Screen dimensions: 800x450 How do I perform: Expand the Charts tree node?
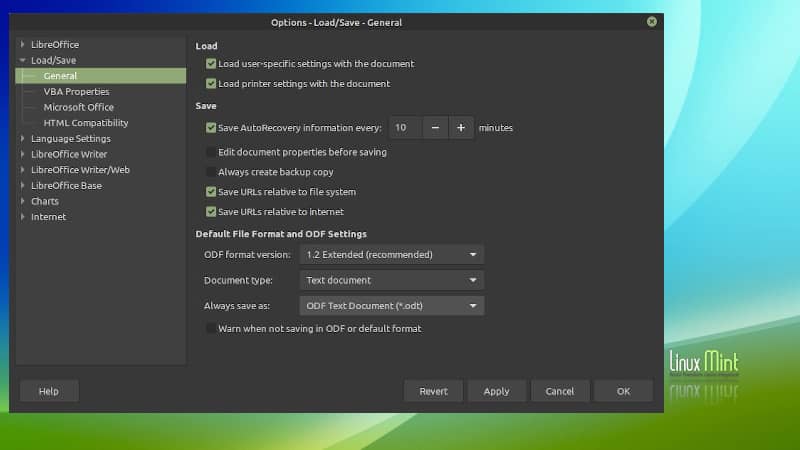pos(22,201)
